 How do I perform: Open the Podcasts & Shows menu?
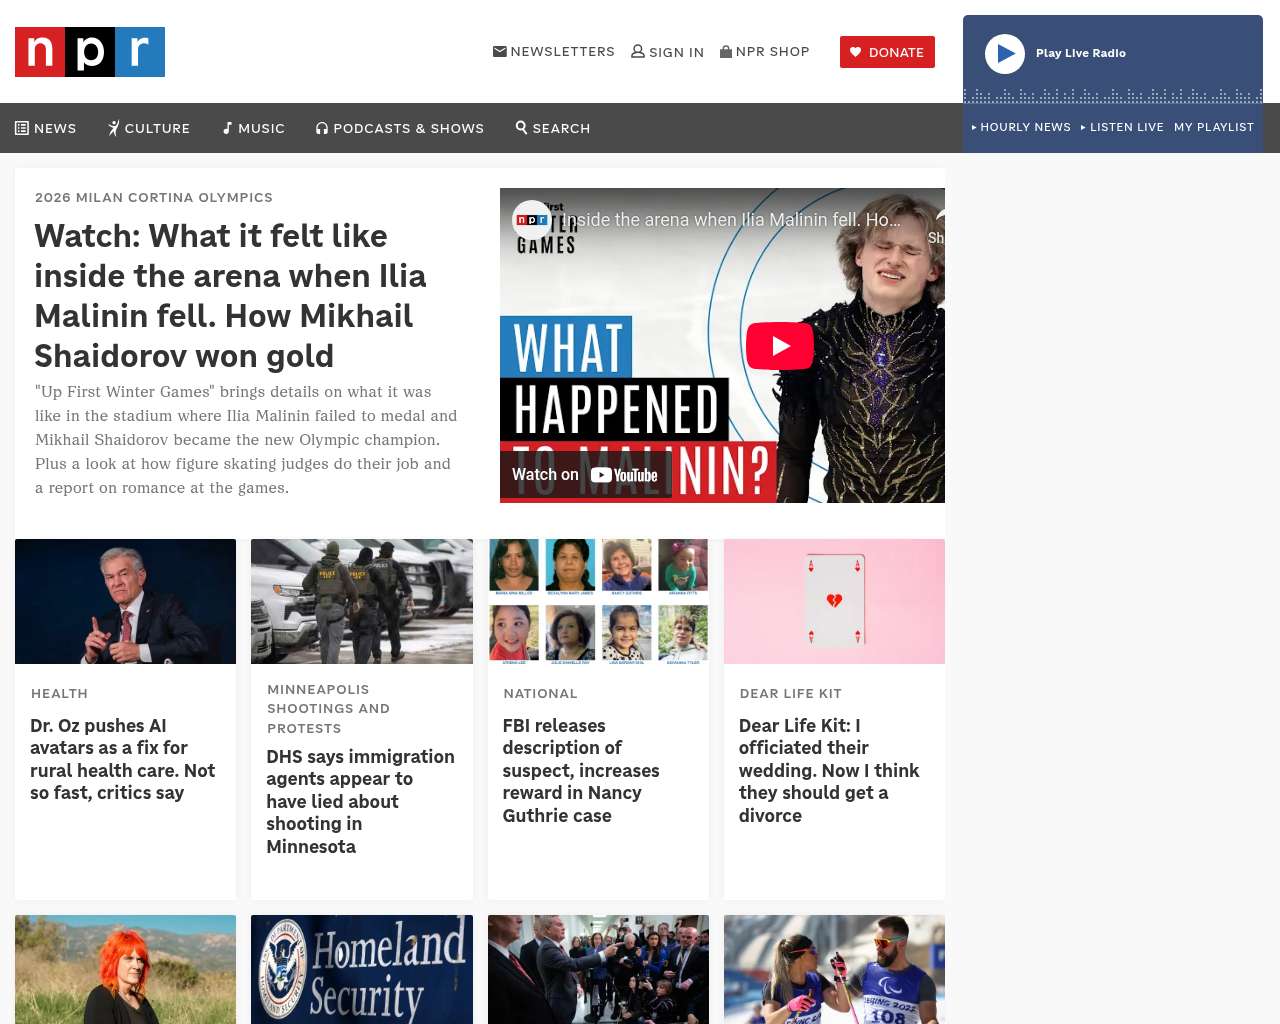(400, 128)
